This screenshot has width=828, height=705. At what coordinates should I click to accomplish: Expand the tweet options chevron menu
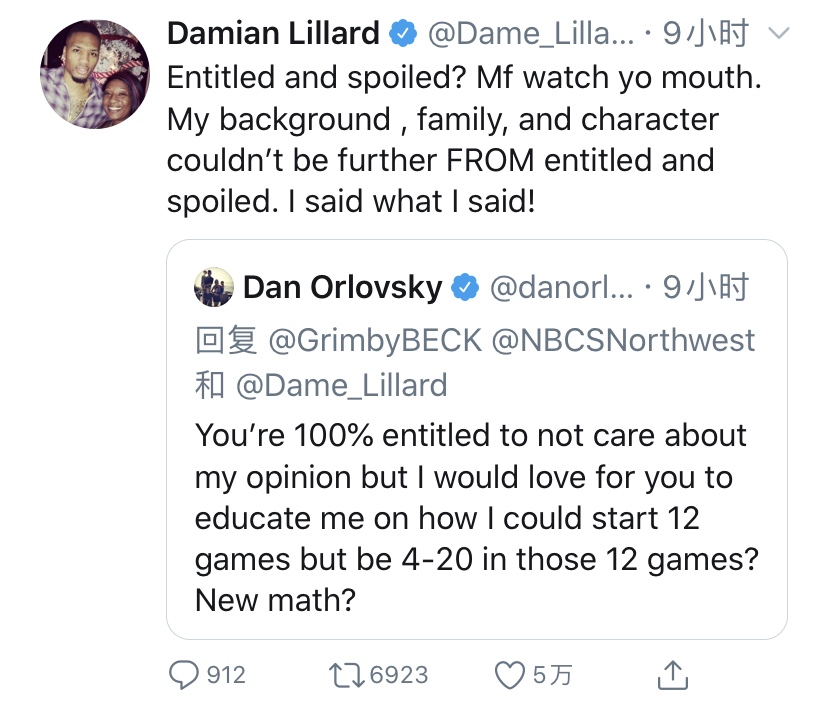click(x=778, y=34)
